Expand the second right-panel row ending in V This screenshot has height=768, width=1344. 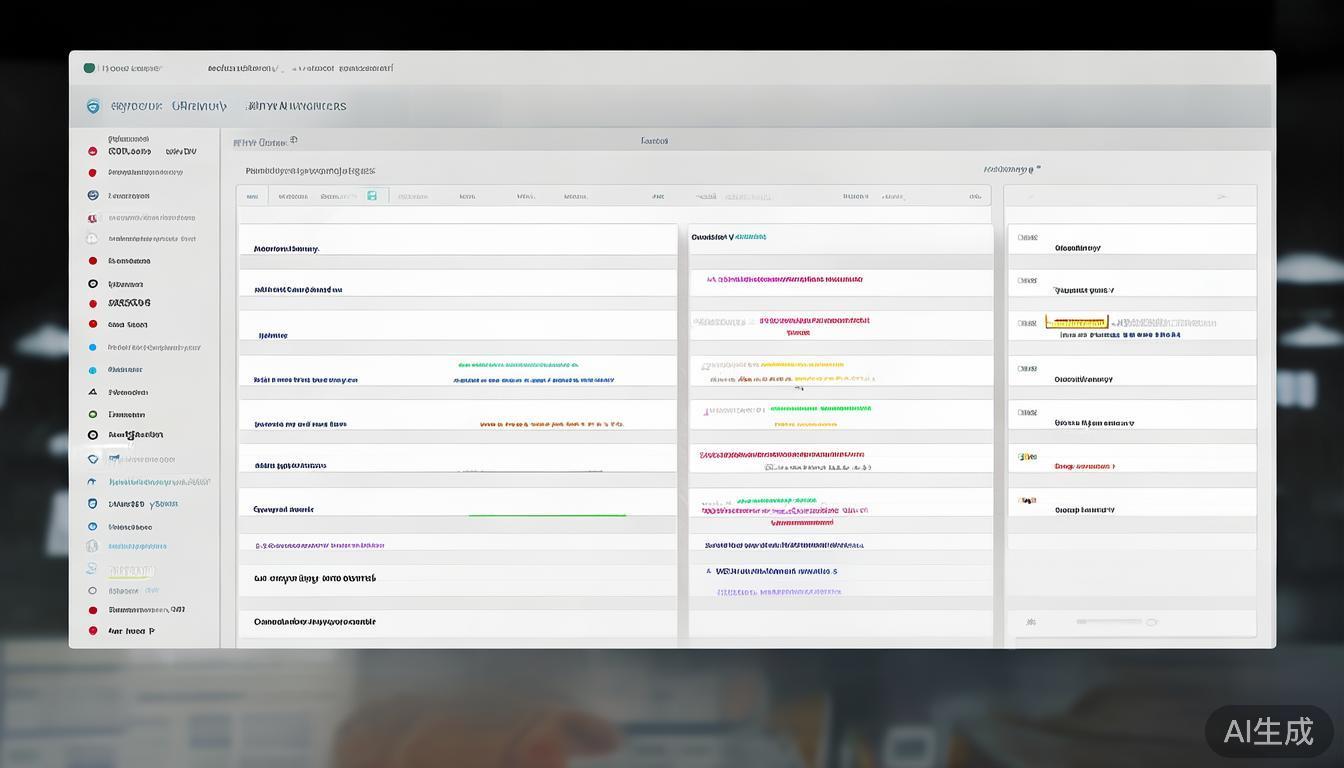click(x=1084, y=290)
